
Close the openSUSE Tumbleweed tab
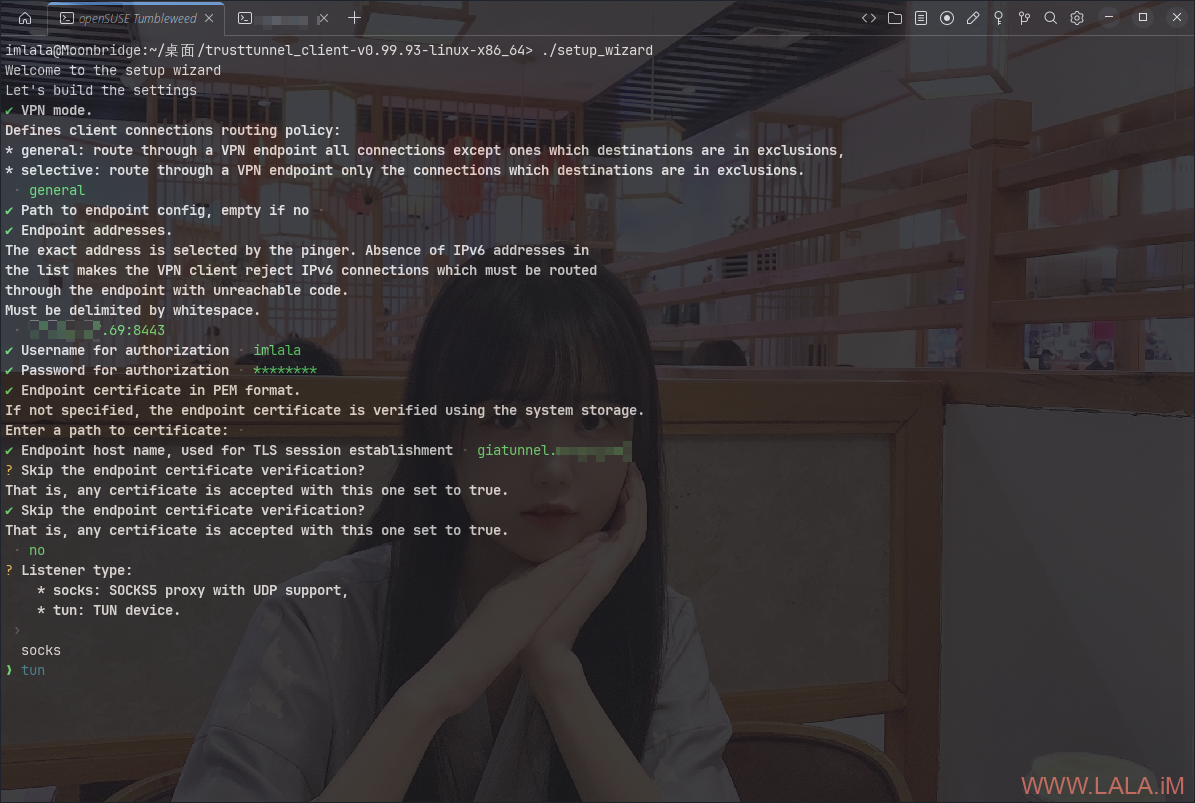[x=209, y=18]
